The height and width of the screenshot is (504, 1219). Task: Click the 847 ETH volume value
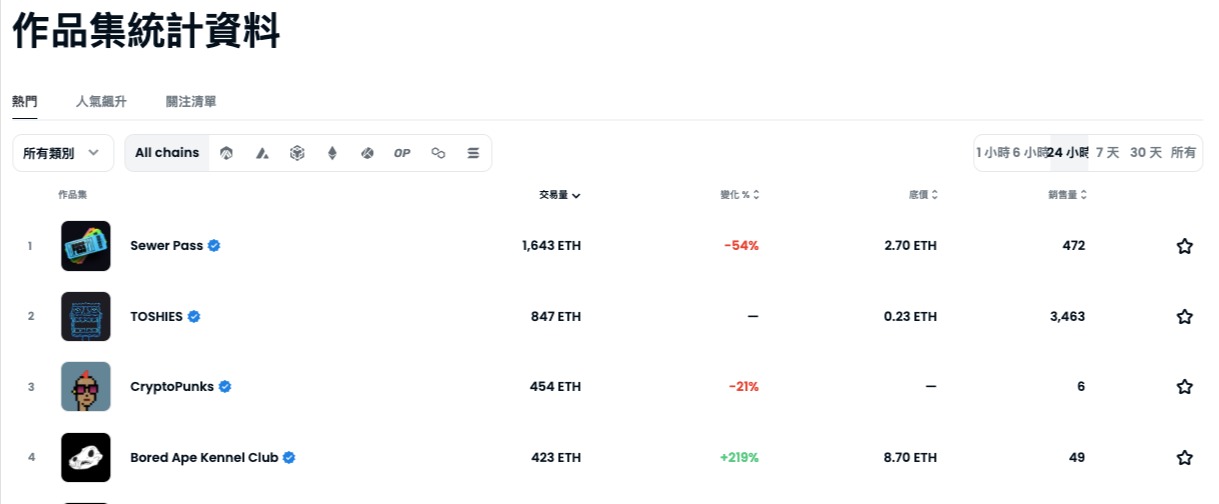(x=556, y=317)
